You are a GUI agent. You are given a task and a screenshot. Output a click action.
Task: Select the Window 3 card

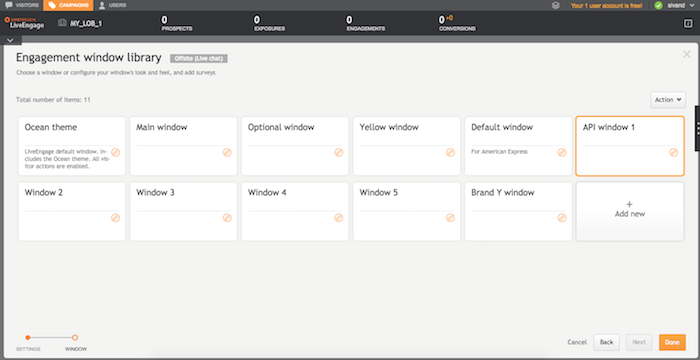click(183, 211)
